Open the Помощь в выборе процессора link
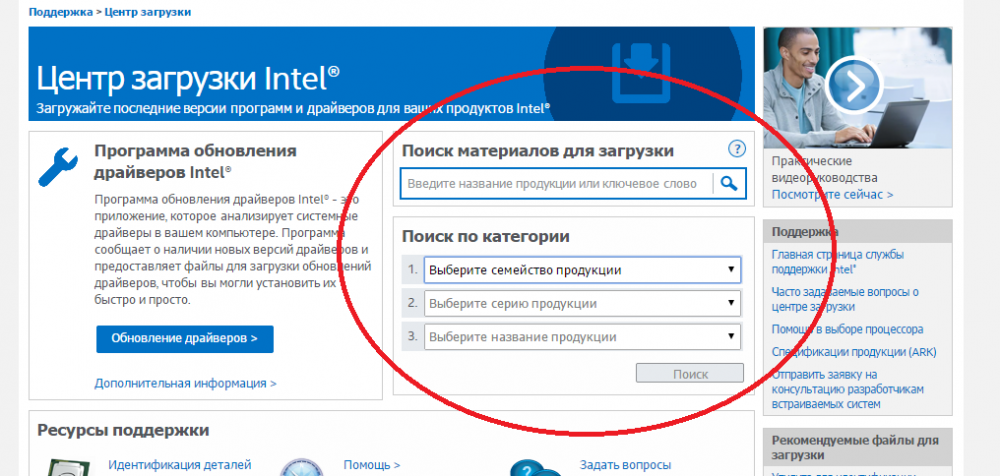Image resolution: width=1000 pixels, height=476 pixels. pyautogui.click(x=847, y=329)
